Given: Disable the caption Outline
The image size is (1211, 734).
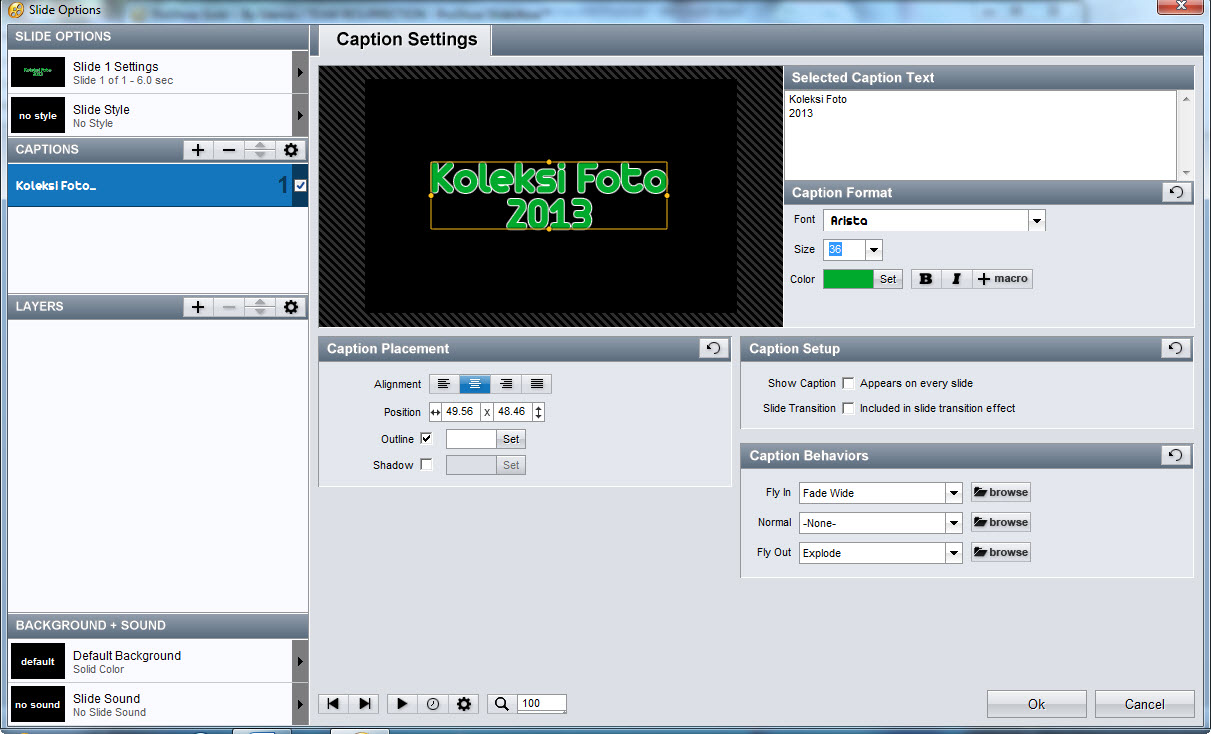Looking at the screenshot, I should click(x=427, y=438).
